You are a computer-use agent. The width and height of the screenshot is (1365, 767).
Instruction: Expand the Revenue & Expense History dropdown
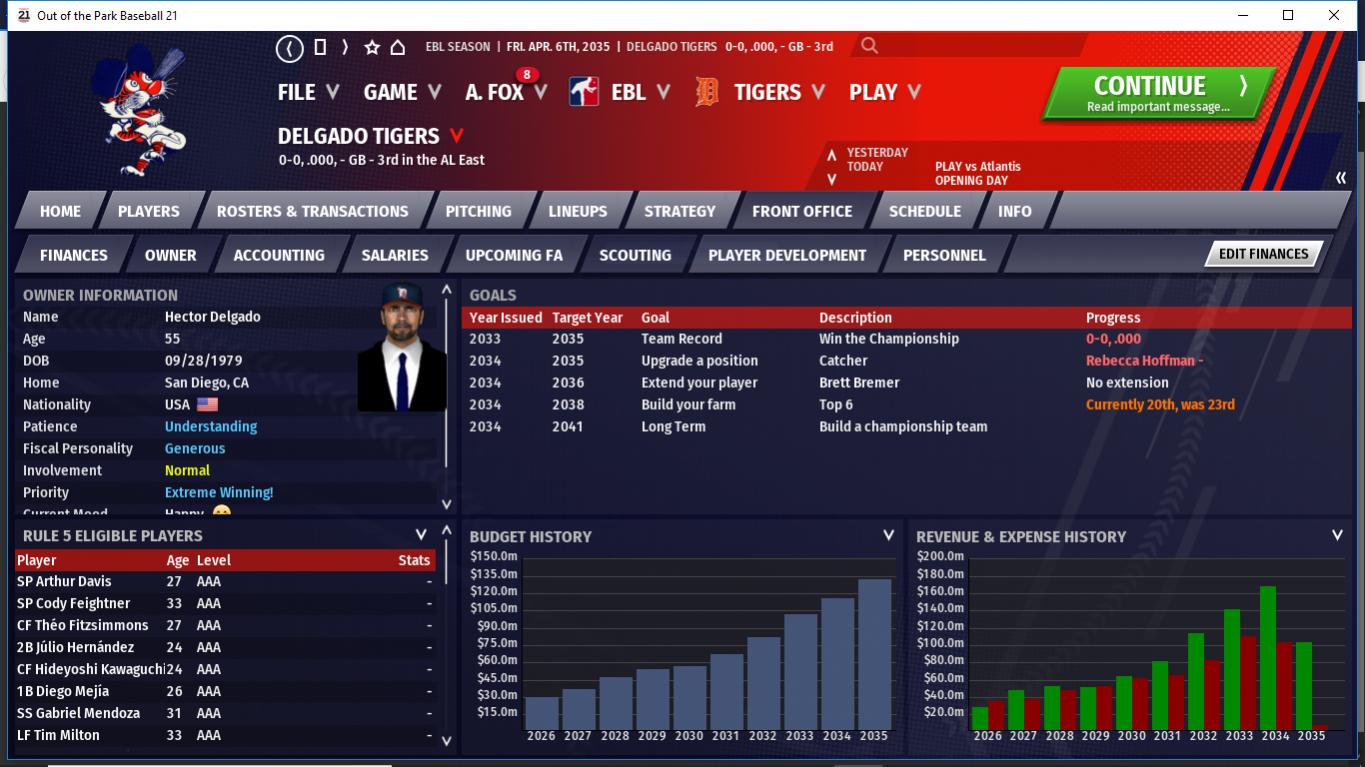(1337, 535)
